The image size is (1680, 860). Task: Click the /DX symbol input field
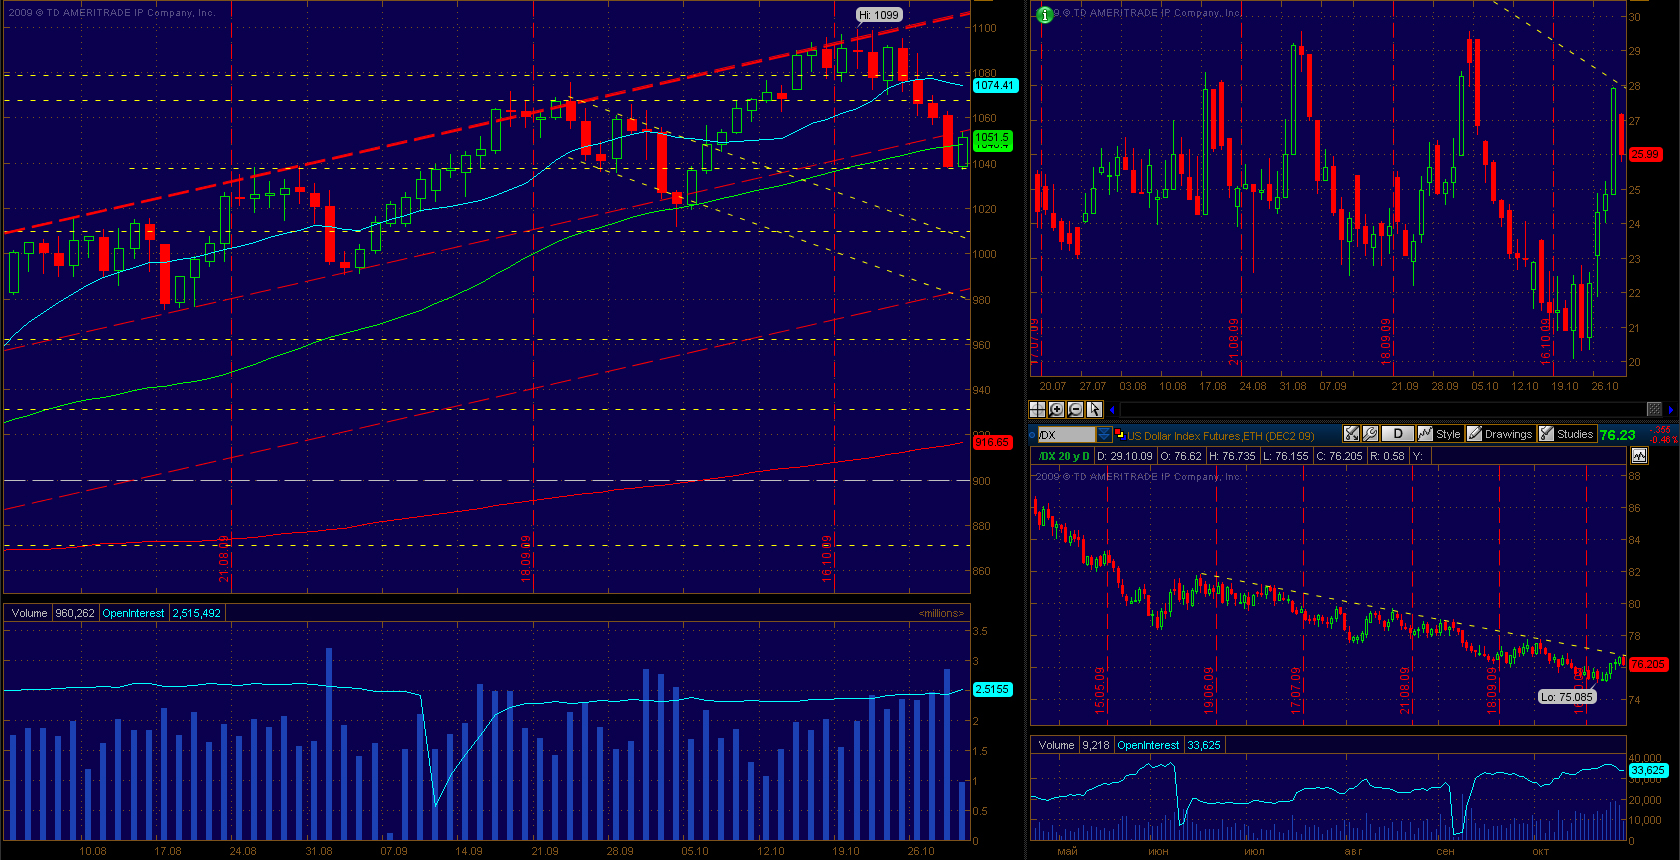[1066, 434]
